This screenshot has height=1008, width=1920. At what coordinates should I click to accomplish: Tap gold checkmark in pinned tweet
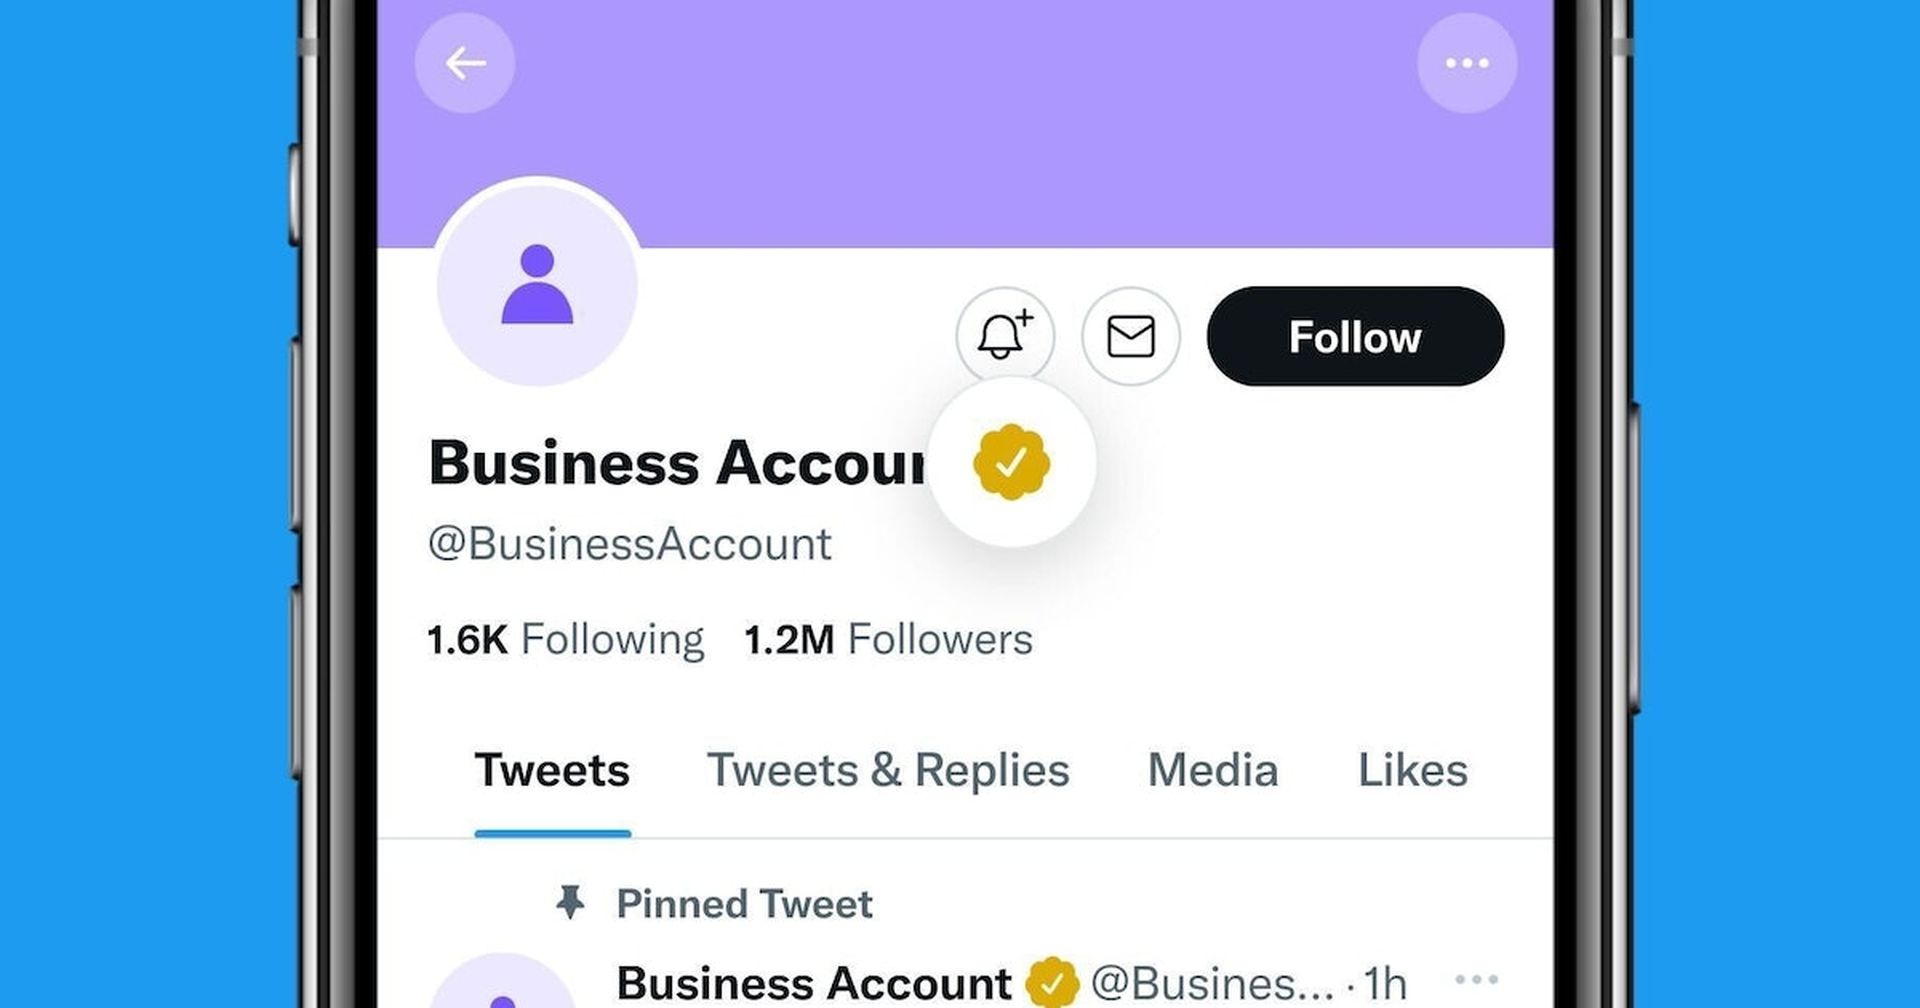[x=1051, y=983]
